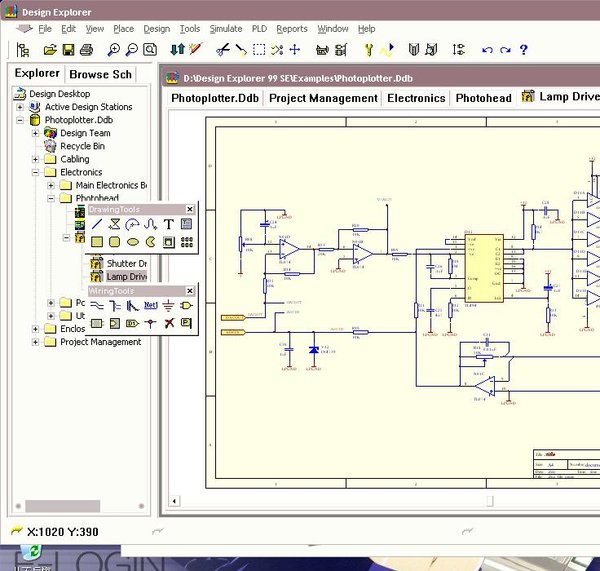This screenshot has height=571, width=600.
Task: Switch to the Browse Sch tab
Action: [101, 74]
